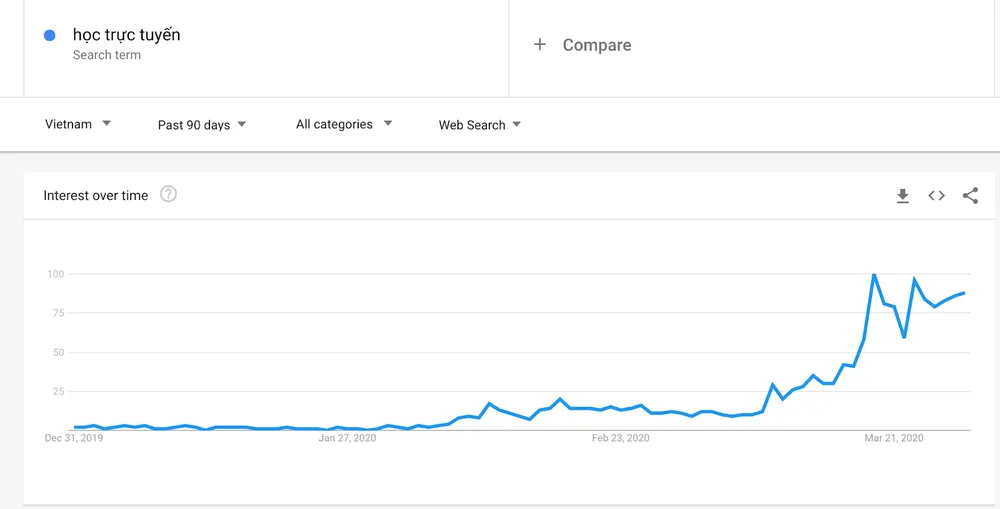Click the Dec 31, 2019 axis label
This screenshot has height=509, width=1000.
(74, 438)
